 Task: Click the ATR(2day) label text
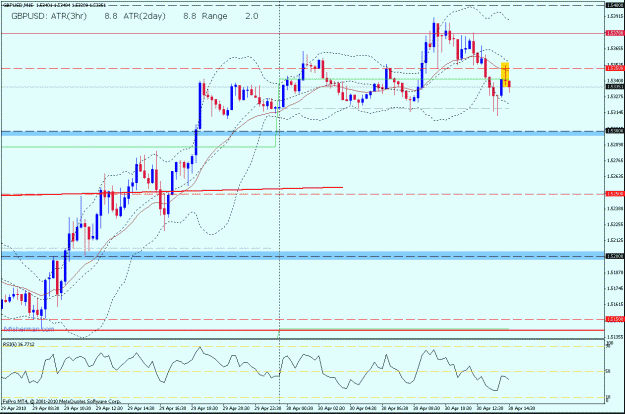click(x=144, y=16)
